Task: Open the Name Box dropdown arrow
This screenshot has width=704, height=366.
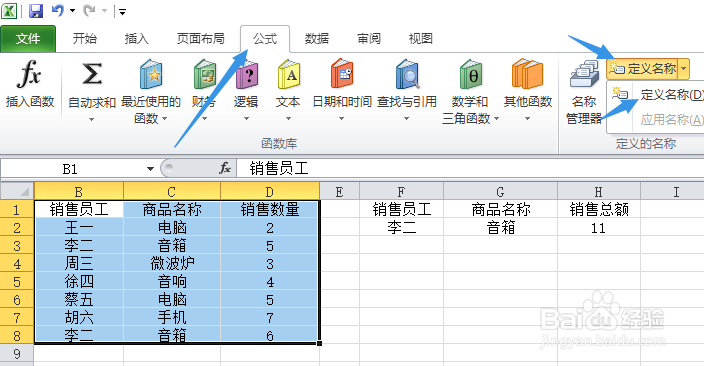Action: pyautogui.click(x=150, y=169)
